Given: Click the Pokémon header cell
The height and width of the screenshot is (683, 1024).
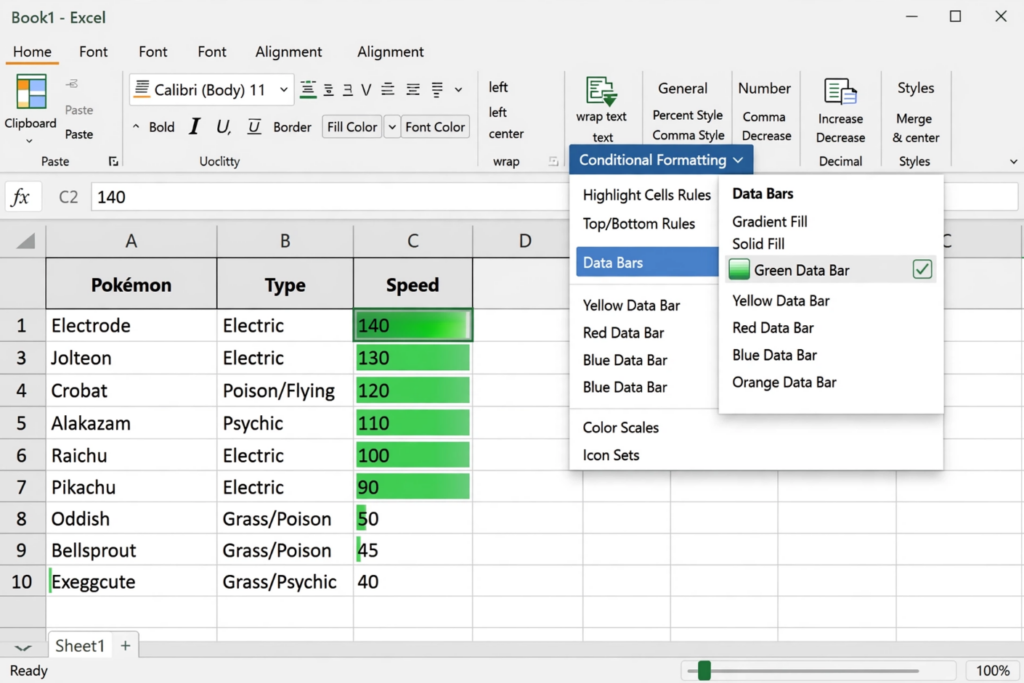Looking at the screenshot, I should 131,284.
